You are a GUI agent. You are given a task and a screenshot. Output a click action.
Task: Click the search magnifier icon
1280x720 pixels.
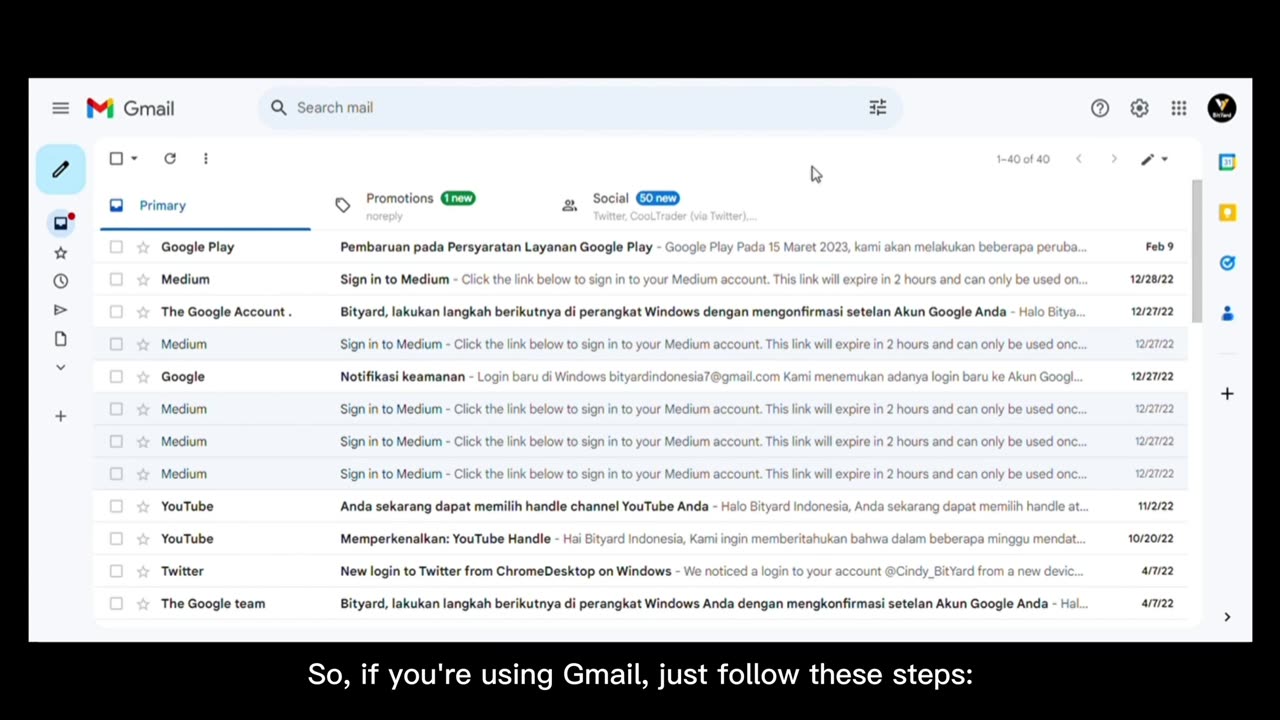(x=279, y=108)
